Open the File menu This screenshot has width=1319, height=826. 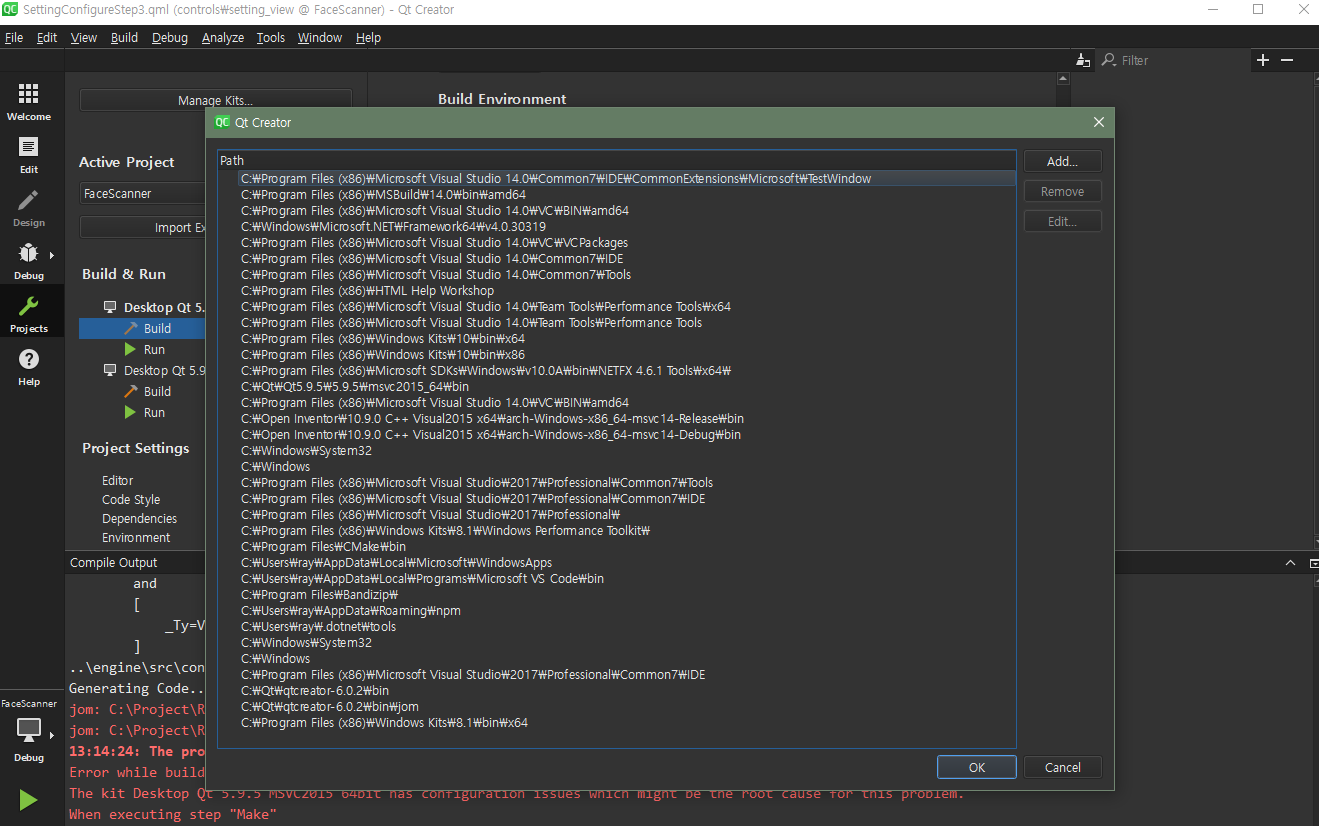coord(14,37)
